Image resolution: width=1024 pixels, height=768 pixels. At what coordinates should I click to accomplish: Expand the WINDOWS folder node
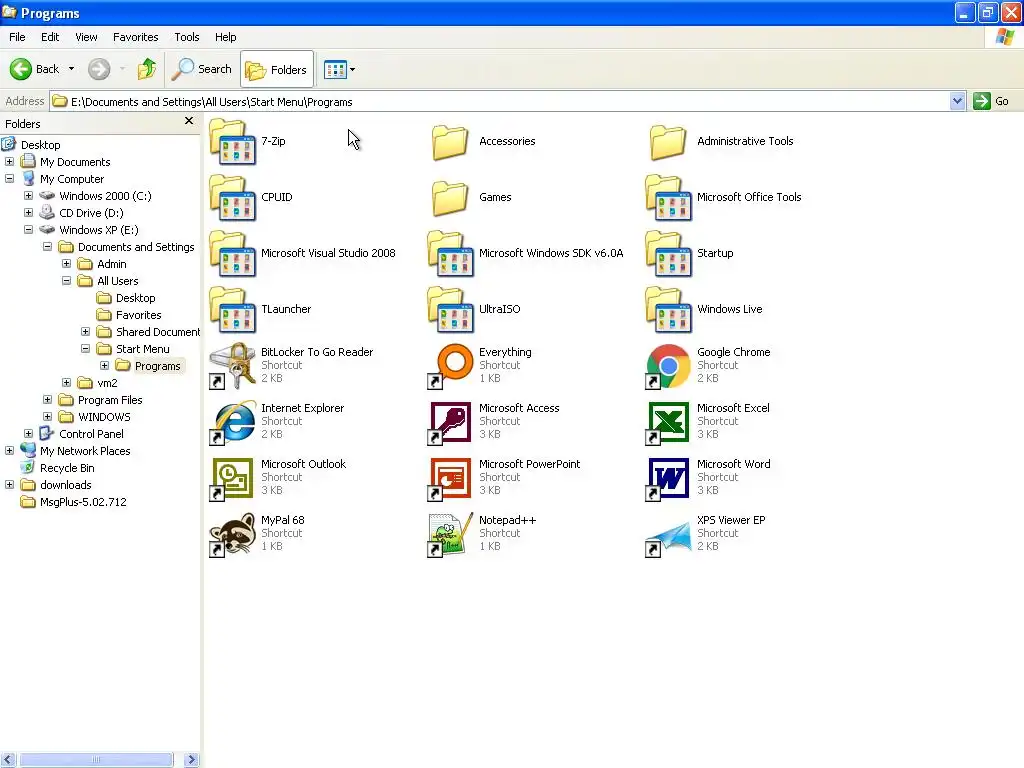(47, 417)
